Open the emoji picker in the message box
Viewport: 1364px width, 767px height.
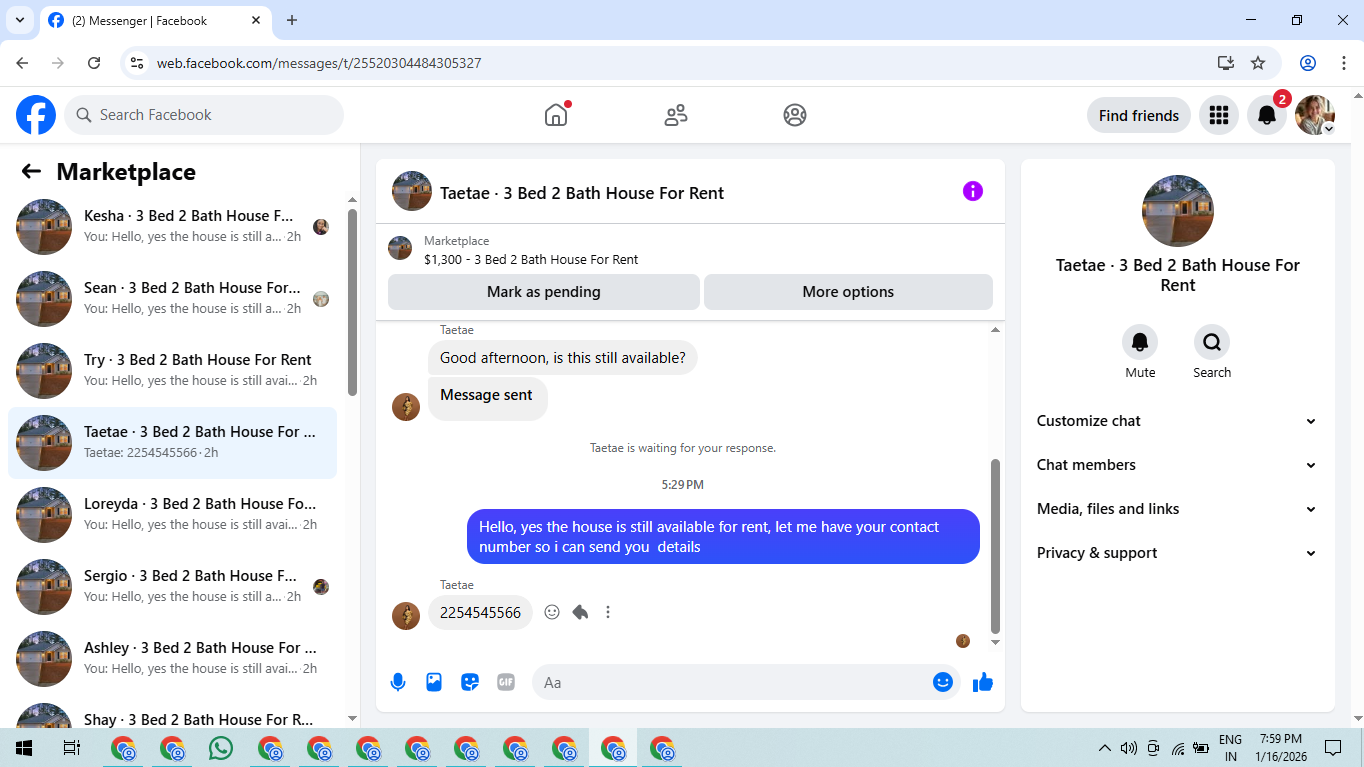coord(943,682)
